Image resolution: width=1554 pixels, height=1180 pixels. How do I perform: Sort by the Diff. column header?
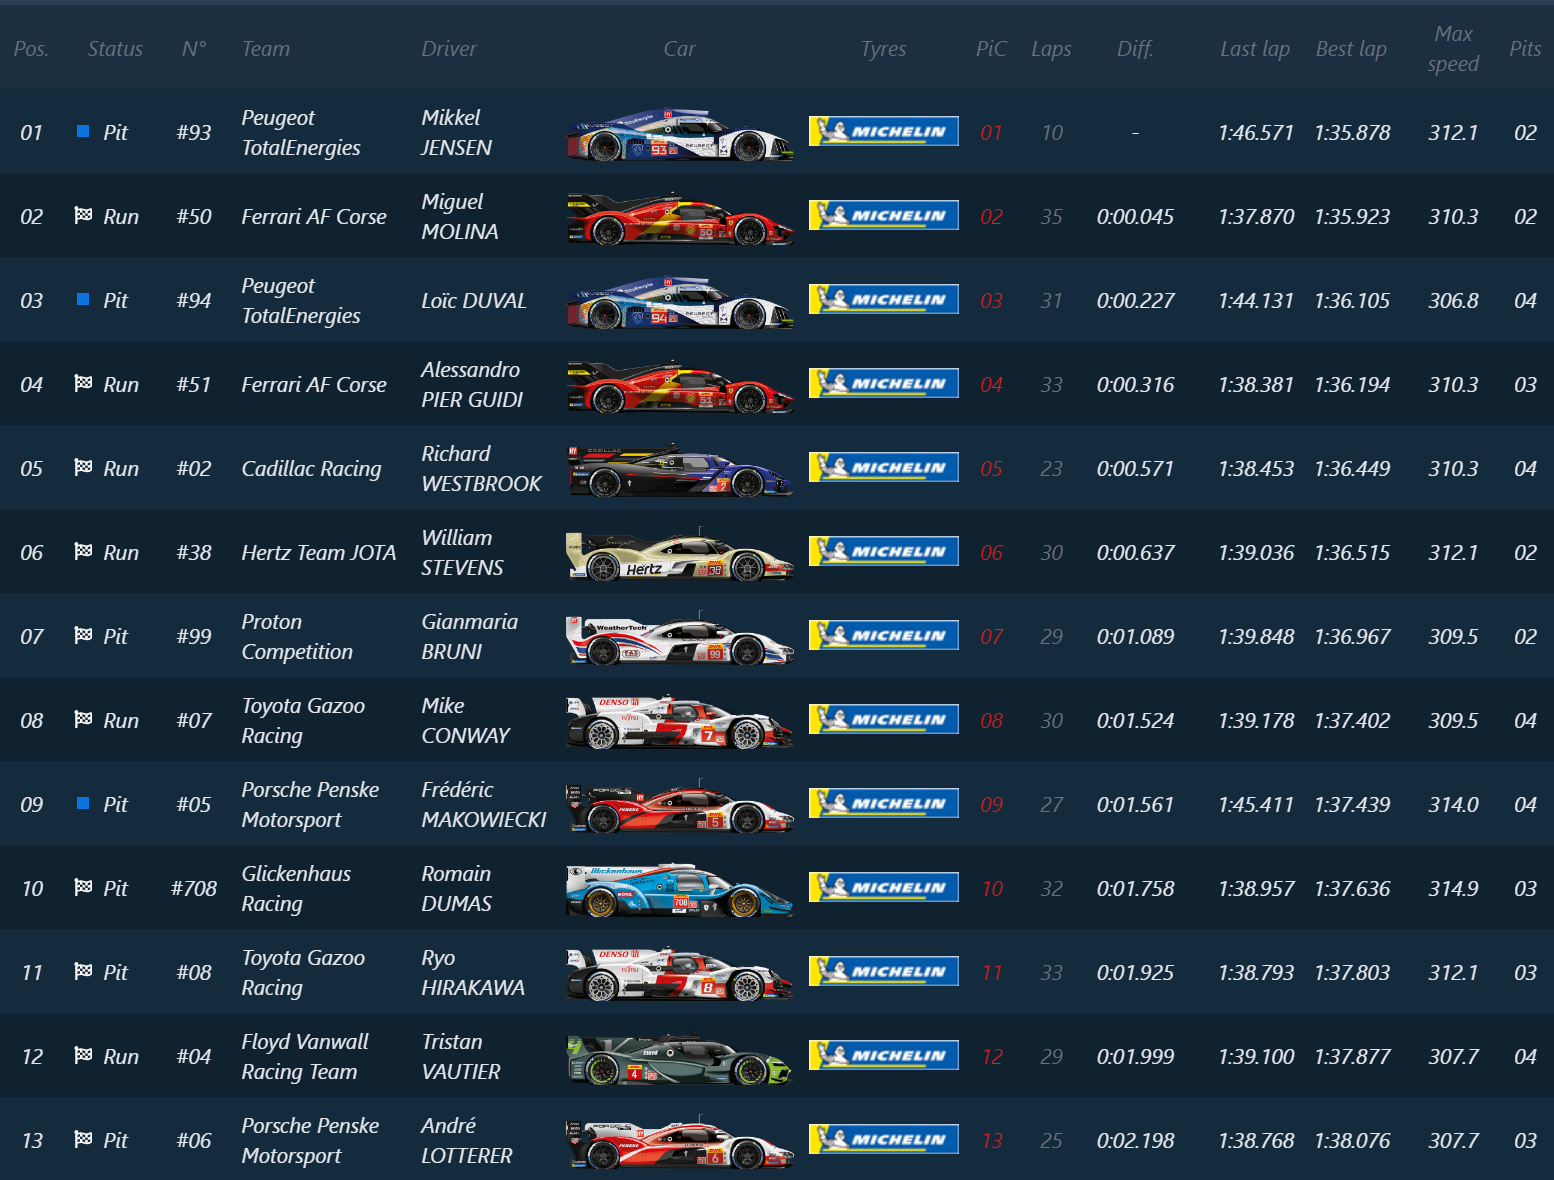(1135, 49)
